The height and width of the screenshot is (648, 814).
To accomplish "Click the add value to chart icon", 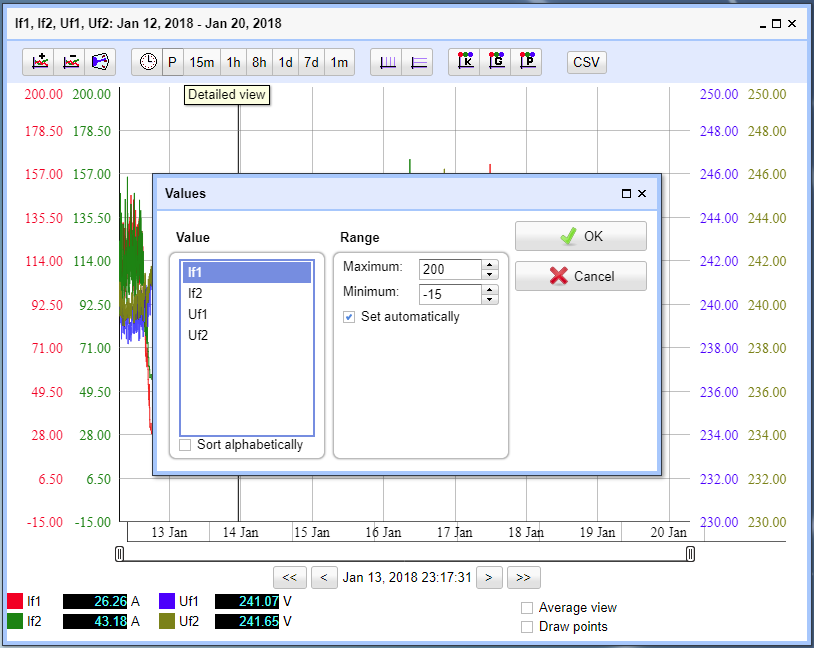I will click(39, 62).
